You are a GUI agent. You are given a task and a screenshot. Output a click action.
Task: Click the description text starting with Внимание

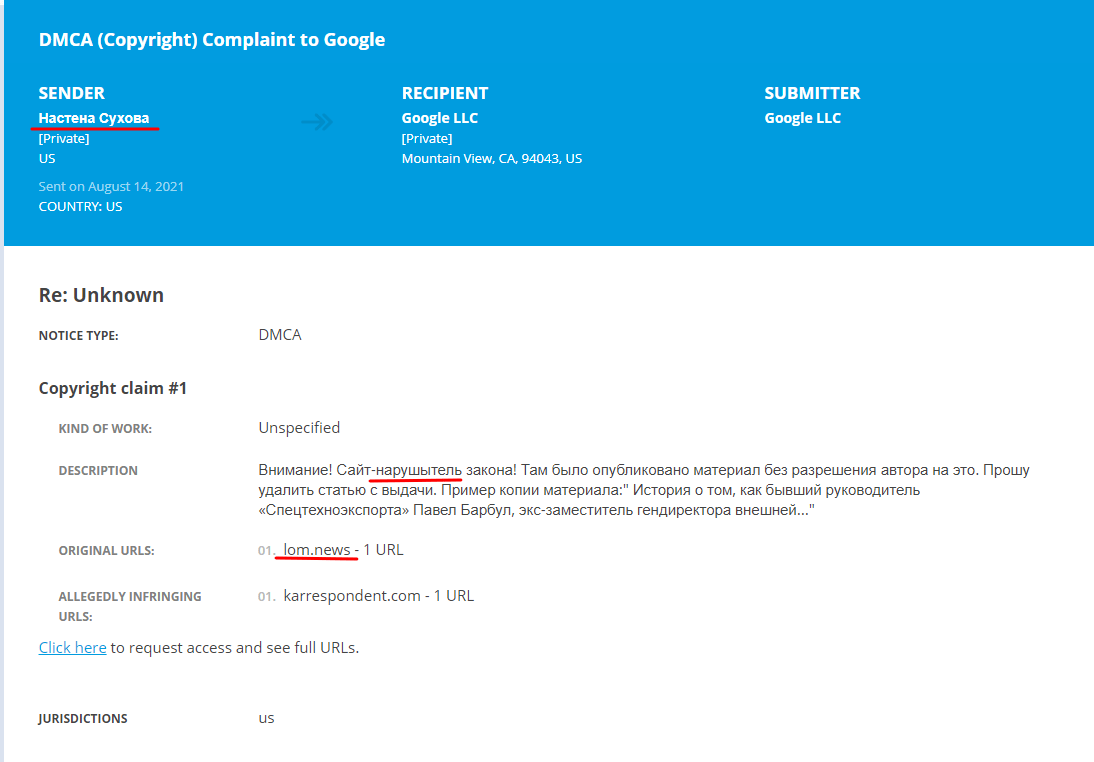[x=644, y=490]
